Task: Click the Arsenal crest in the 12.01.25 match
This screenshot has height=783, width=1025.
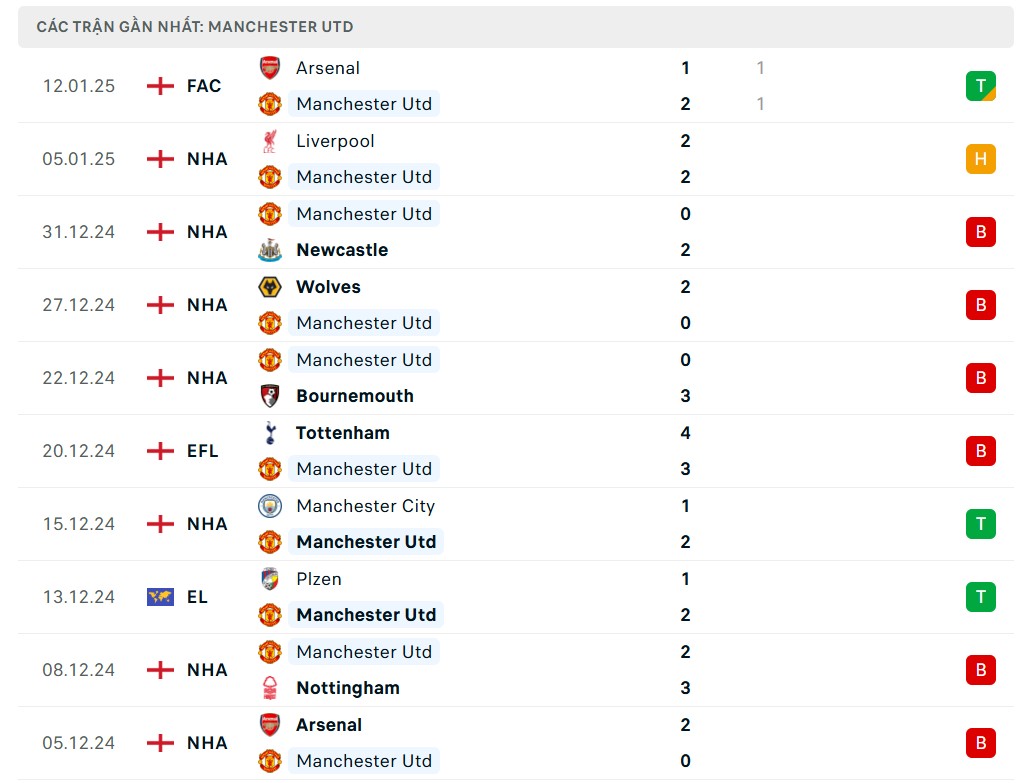Action: (x=270, y=68)
